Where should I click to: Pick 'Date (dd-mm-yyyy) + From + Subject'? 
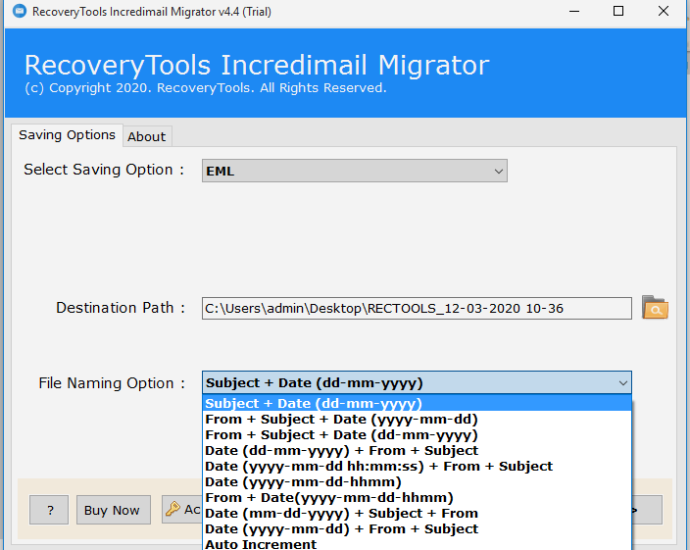(x=341, y=451)
